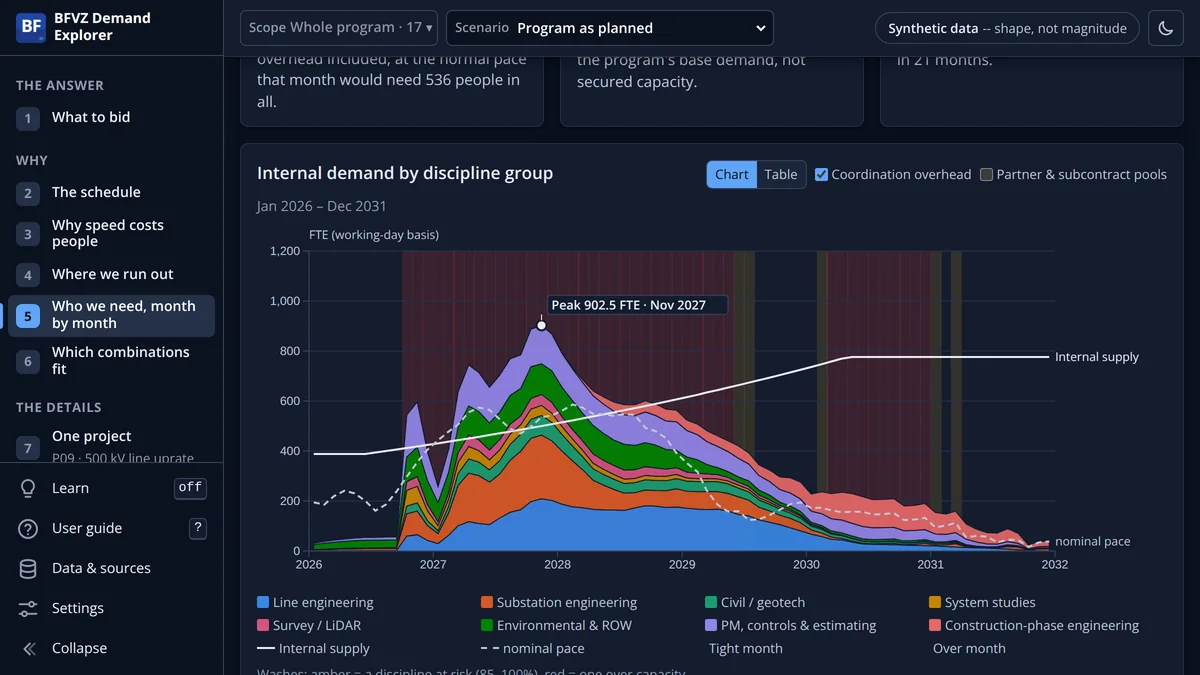This screenshot has height=675, width=1200.
Task: Click the Settings sliders icon
Action: pos(28,608)
